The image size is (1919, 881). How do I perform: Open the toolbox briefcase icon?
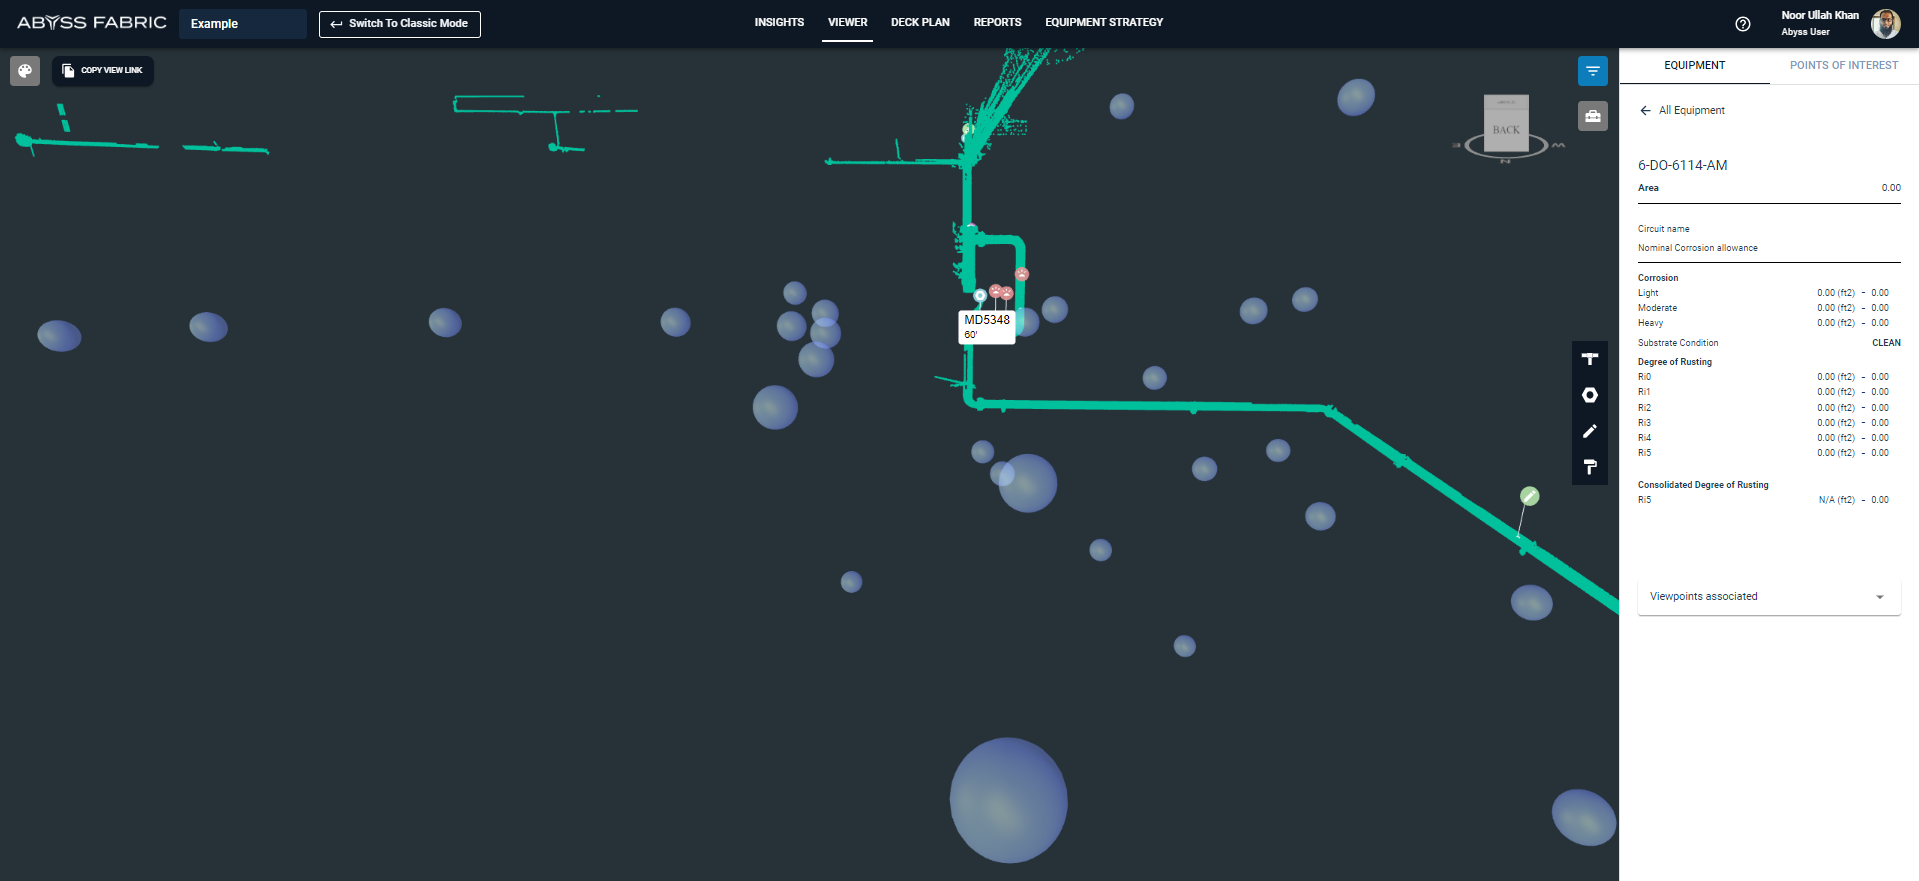(1592, 116)
